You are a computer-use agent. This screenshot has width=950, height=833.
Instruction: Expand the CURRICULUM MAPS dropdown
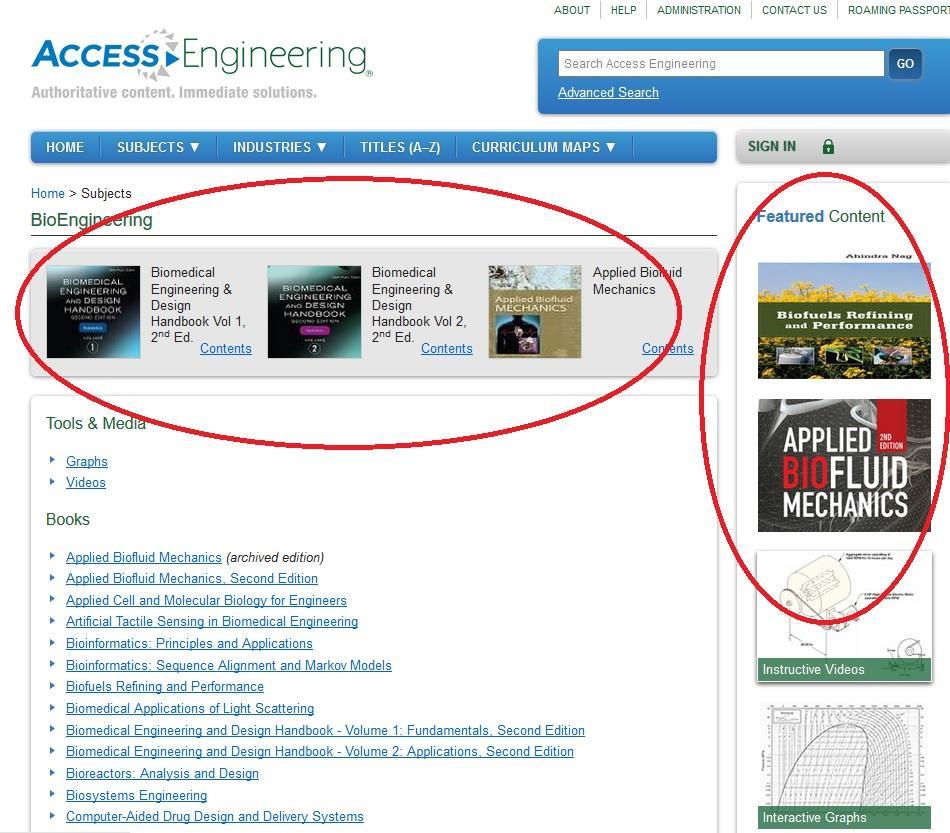pyautogui.click(x=543, y=147)
